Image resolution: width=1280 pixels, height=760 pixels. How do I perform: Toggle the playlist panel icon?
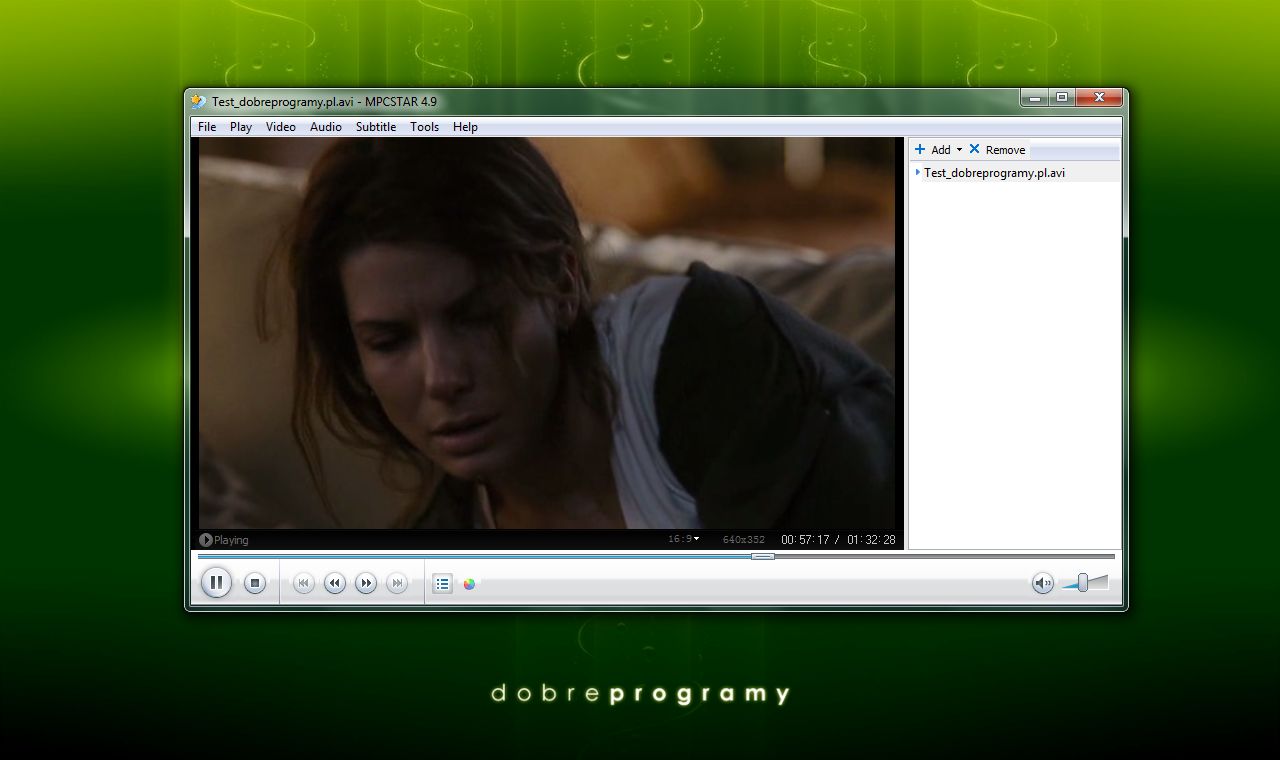[442, 583]
